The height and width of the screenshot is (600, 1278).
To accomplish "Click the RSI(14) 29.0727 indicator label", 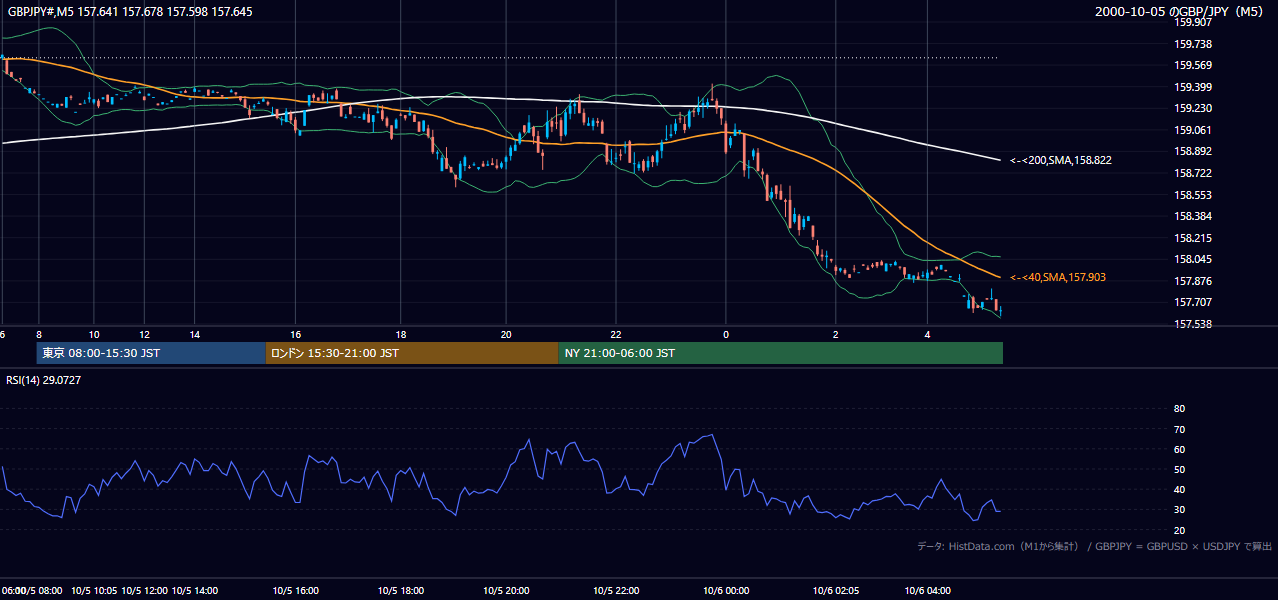I will click(43, 380).
